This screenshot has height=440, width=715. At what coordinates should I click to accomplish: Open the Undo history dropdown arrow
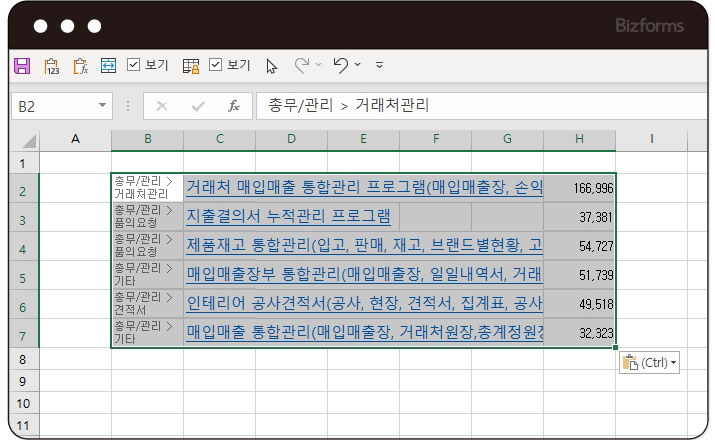pos(358,65)
